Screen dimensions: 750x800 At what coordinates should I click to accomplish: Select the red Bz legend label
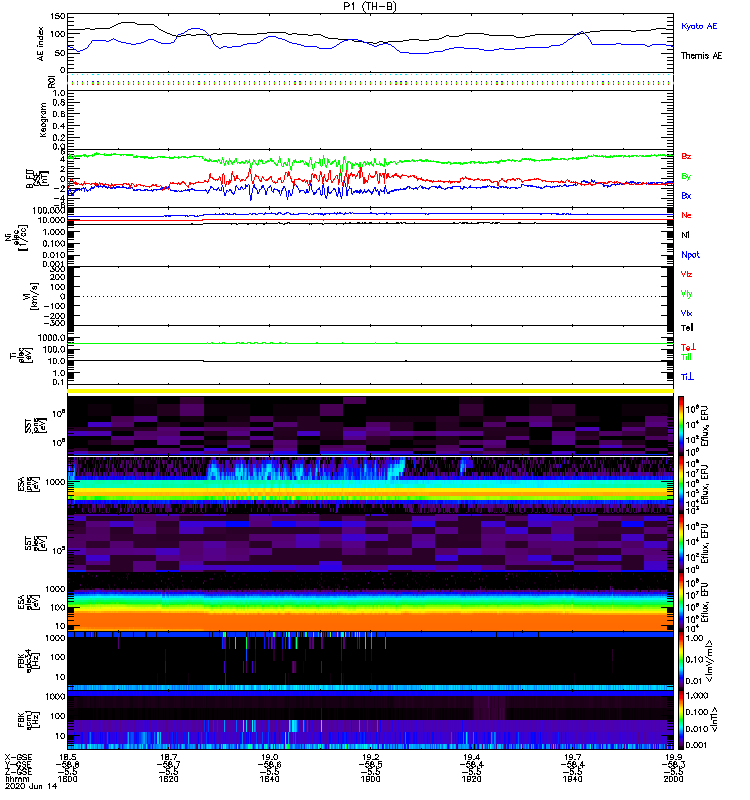pyautogui.click(x=686, y=156)
